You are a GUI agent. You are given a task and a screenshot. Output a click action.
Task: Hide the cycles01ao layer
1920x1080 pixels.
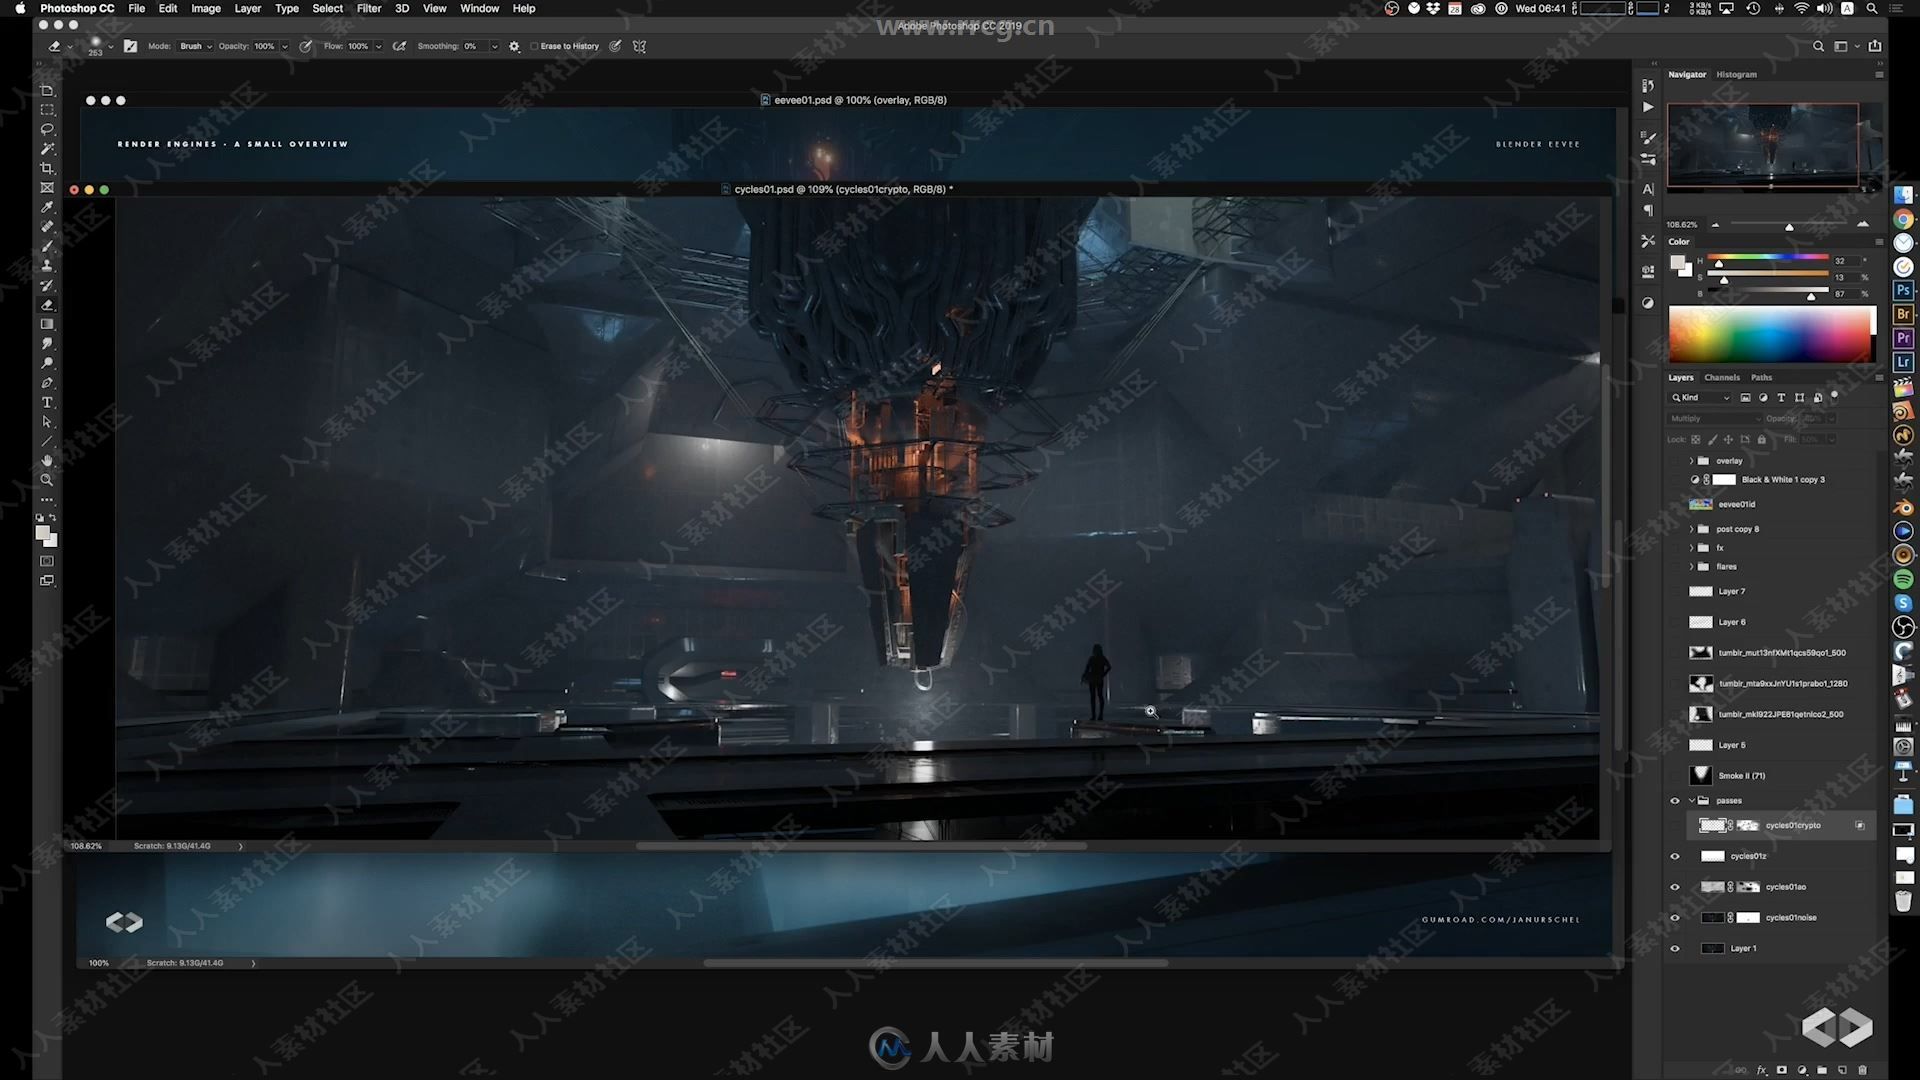click(x=1675, y=887)
